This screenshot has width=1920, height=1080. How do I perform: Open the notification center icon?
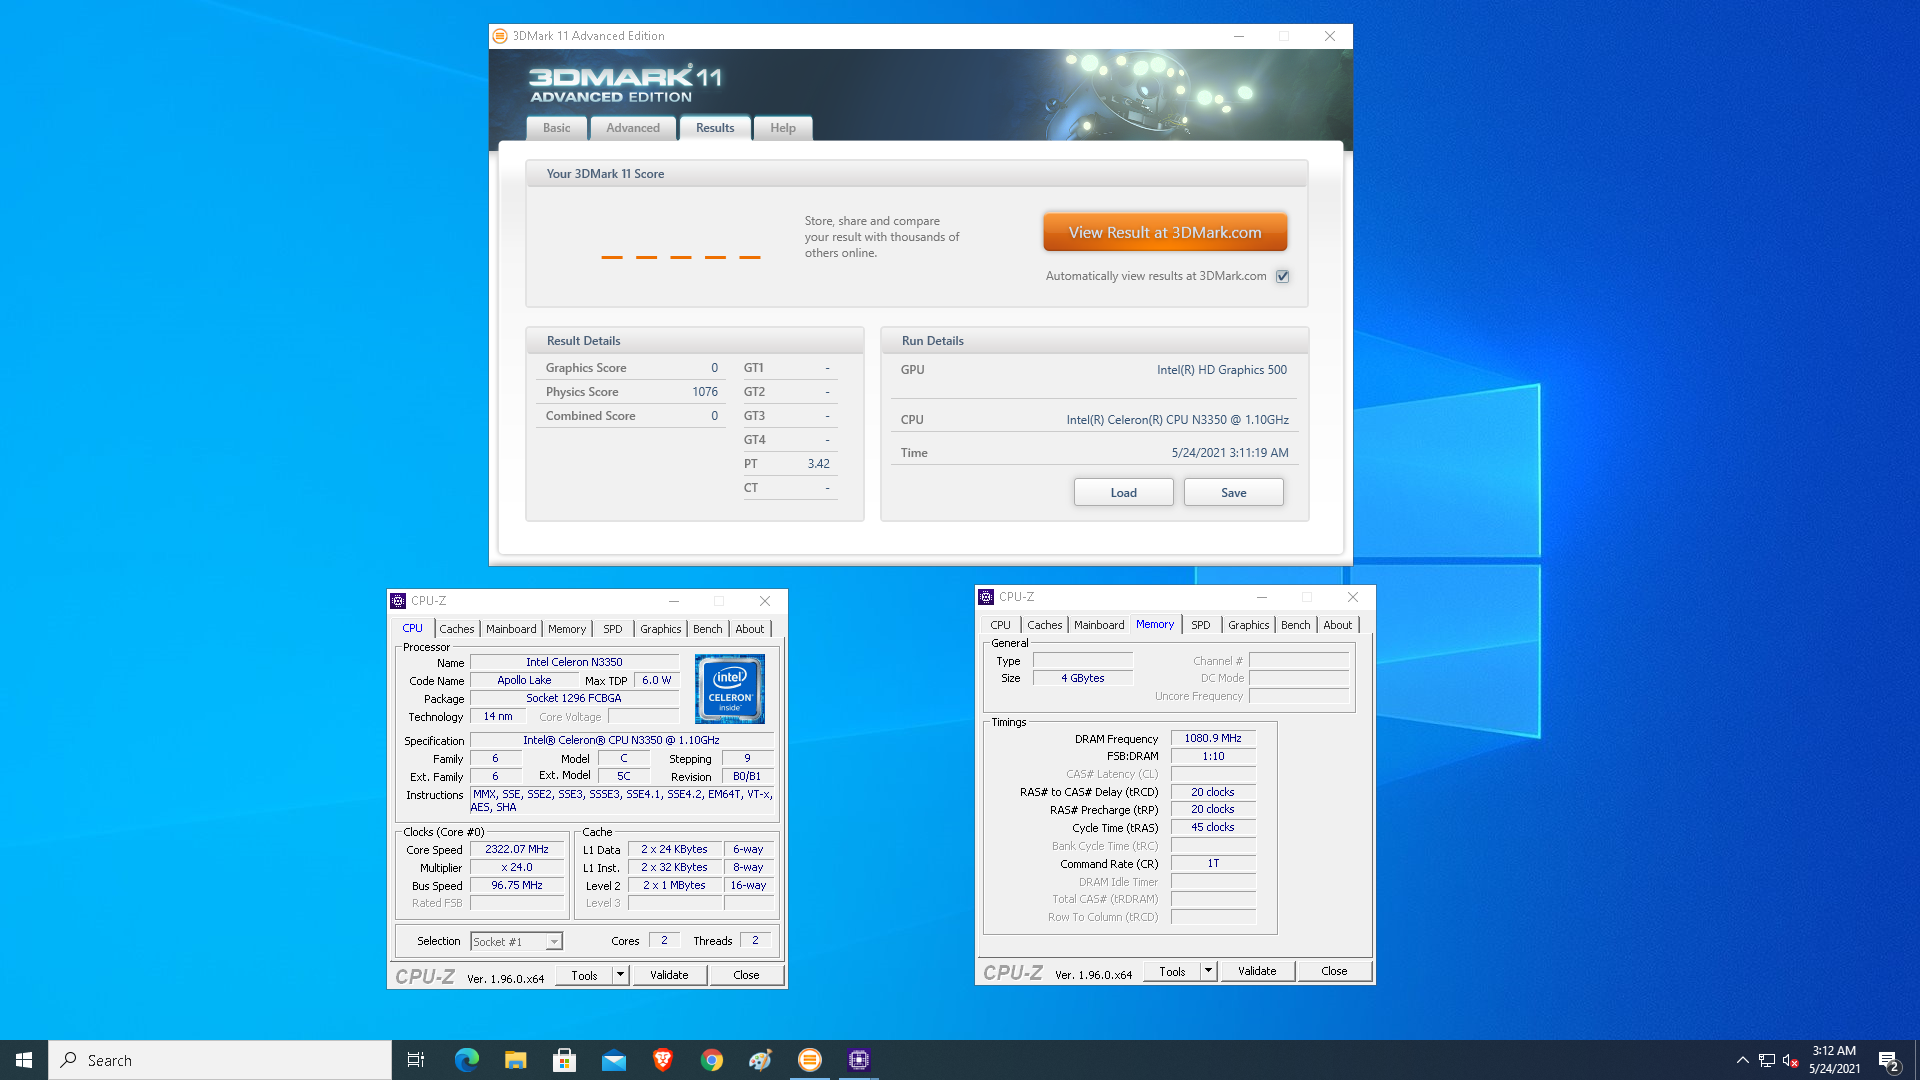1889,1061
